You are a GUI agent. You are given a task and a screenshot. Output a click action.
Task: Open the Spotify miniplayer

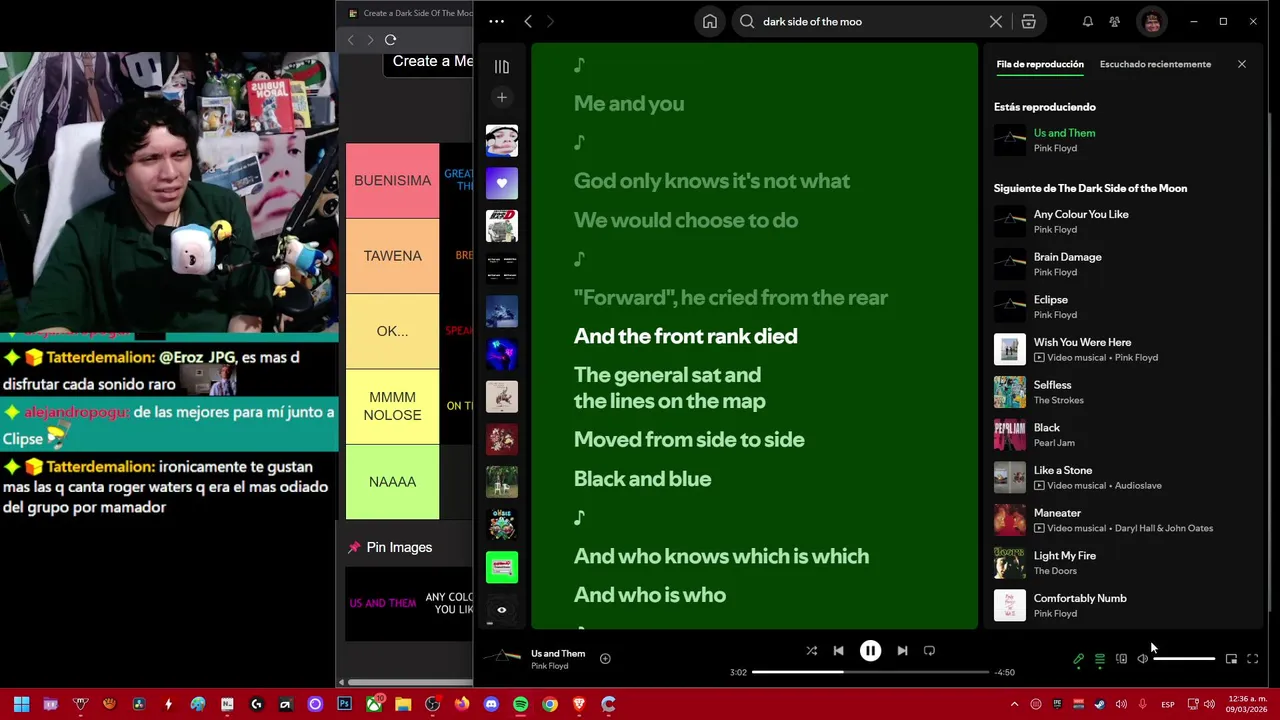(x=1231, y=659)
